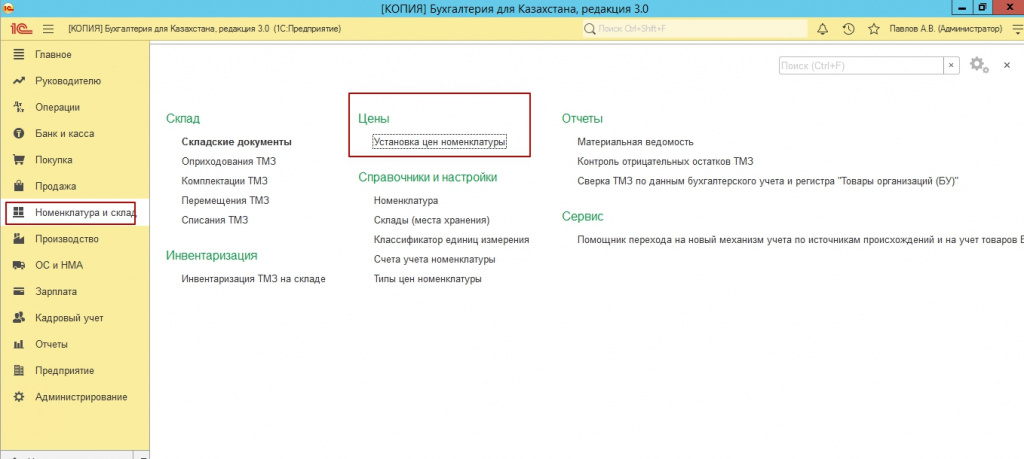Open Списания ТМЗ

coord(215,220)
